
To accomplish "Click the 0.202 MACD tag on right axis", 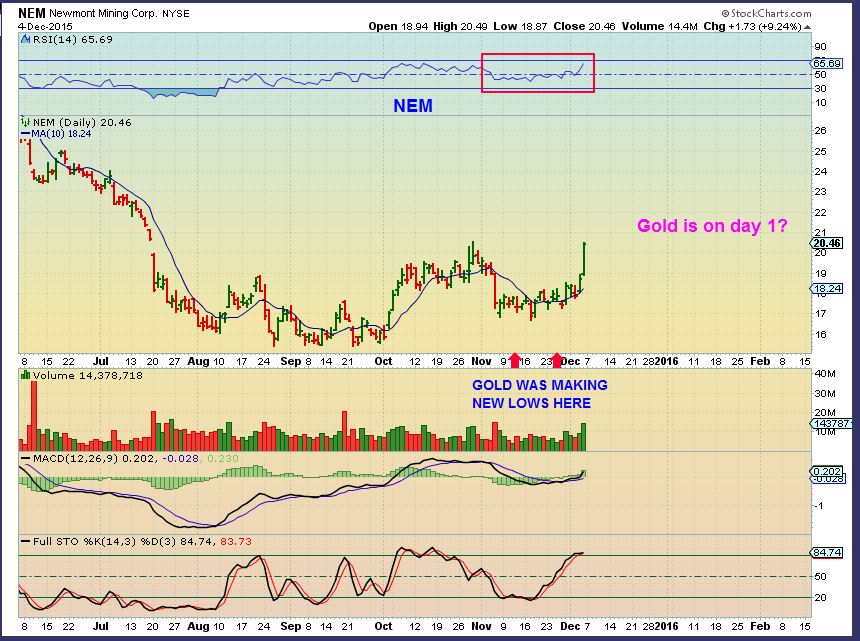I will [x=827, y=472].
